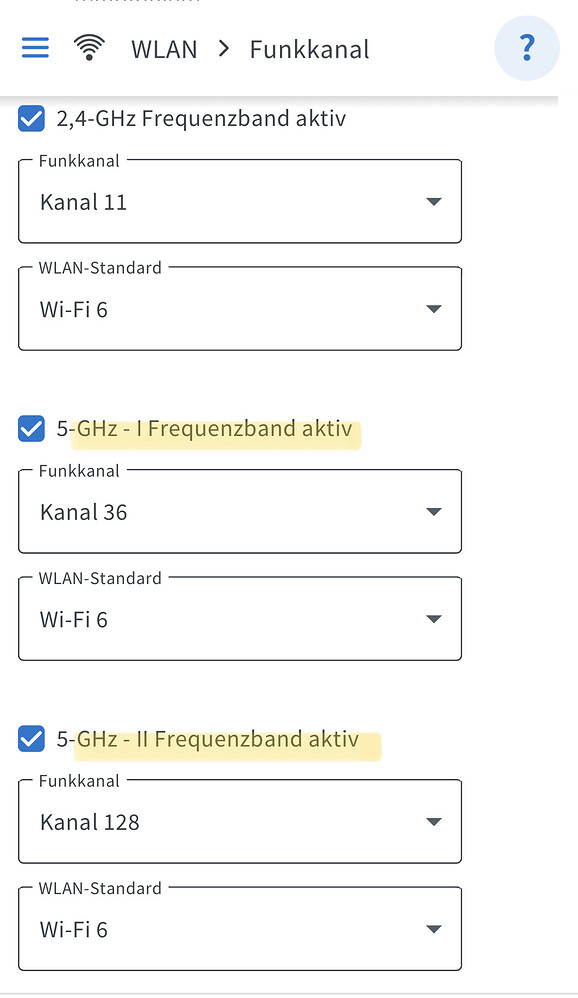The height and width of the screenshot is (998, 578).
Task: Click the dropdown arrow beside Kanal 11
Action: (434, 201)
